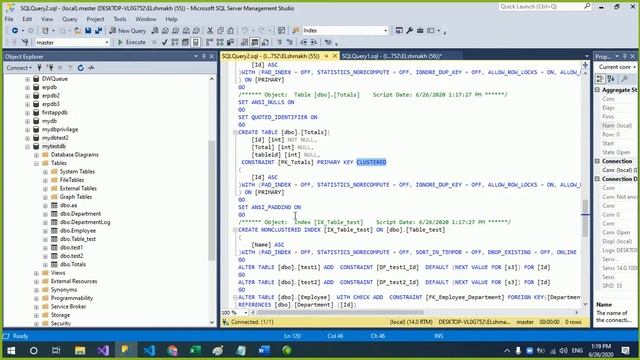Click the Parse query checkmark icon
This screenshot has height=360, width=640.
click(164, 42)
